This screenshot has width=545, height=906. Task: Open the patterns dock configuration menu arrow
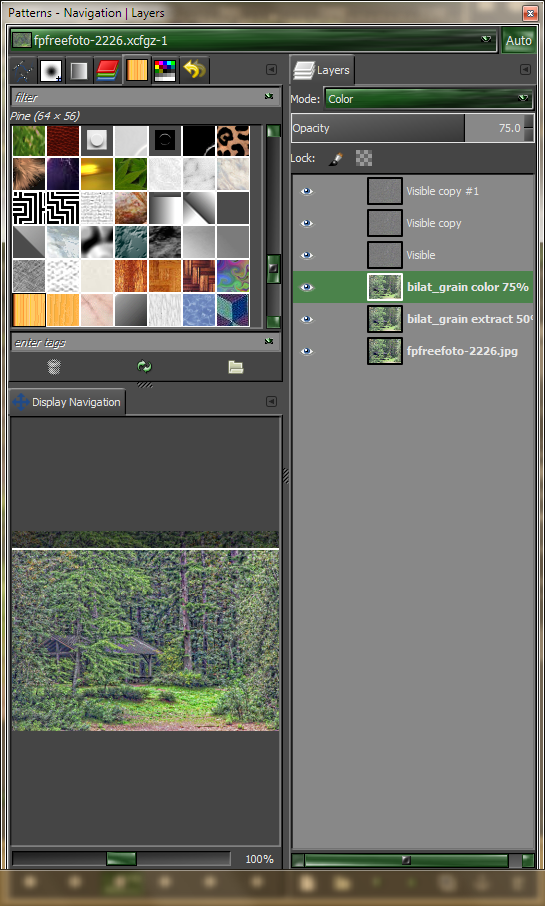point(271,69)
